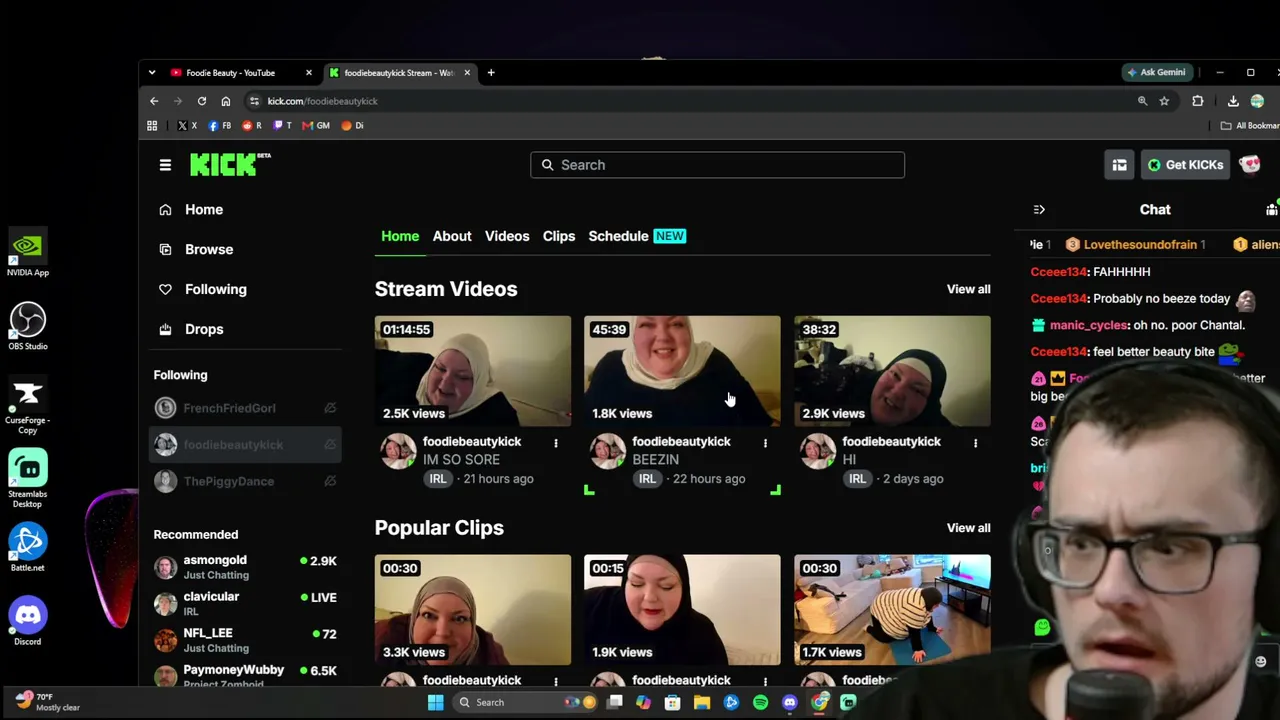Switch to the Videos tab
The image size is (1280, 720).
click(507, 236)
